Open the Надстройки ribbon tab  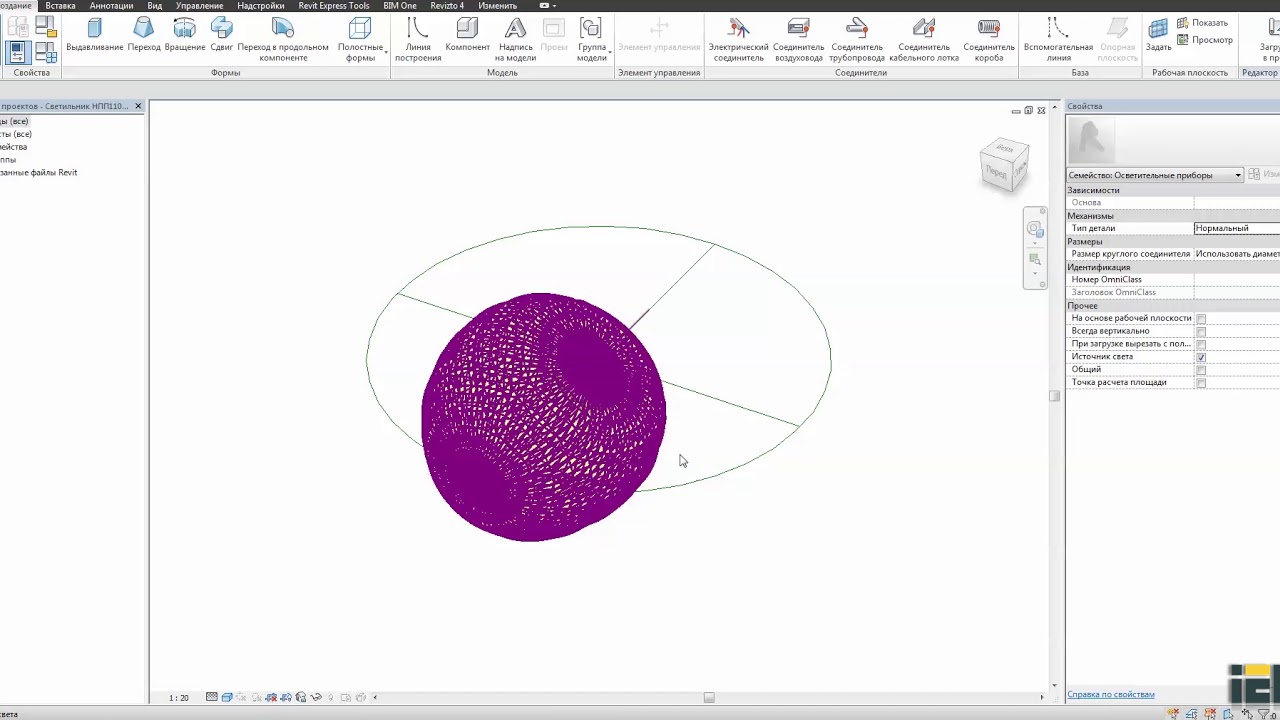tap(260, 6)
